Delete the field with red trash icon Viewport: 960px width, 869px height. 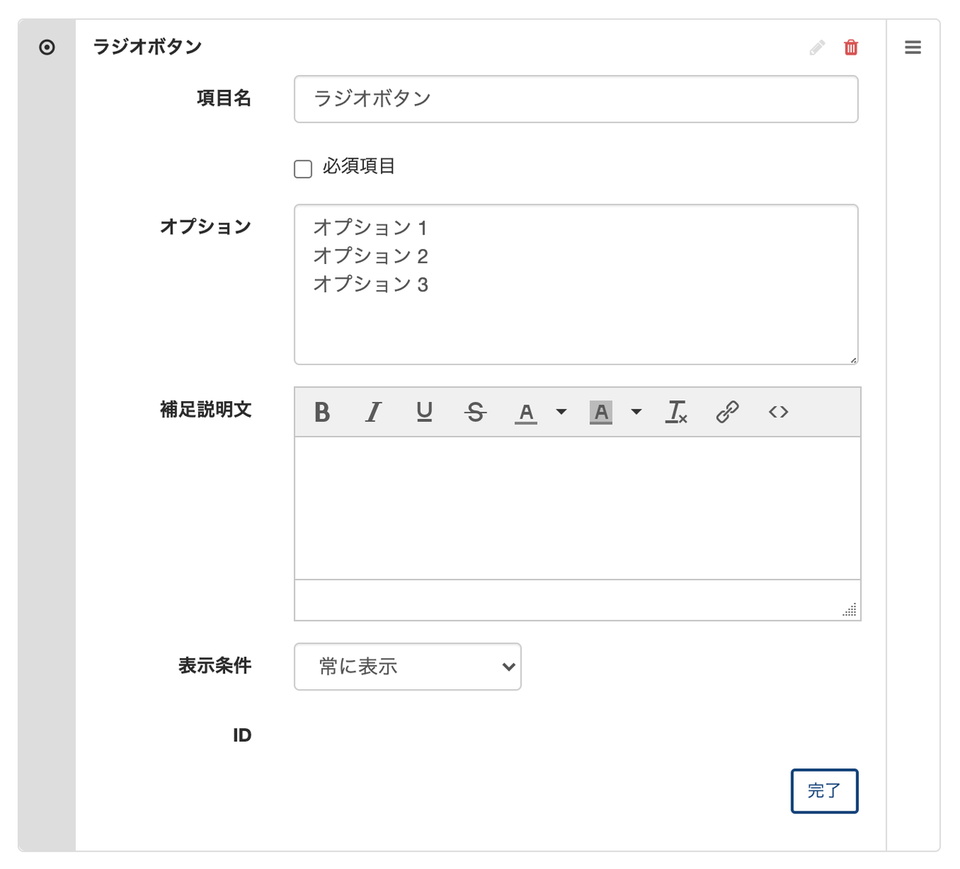[851, 47]
